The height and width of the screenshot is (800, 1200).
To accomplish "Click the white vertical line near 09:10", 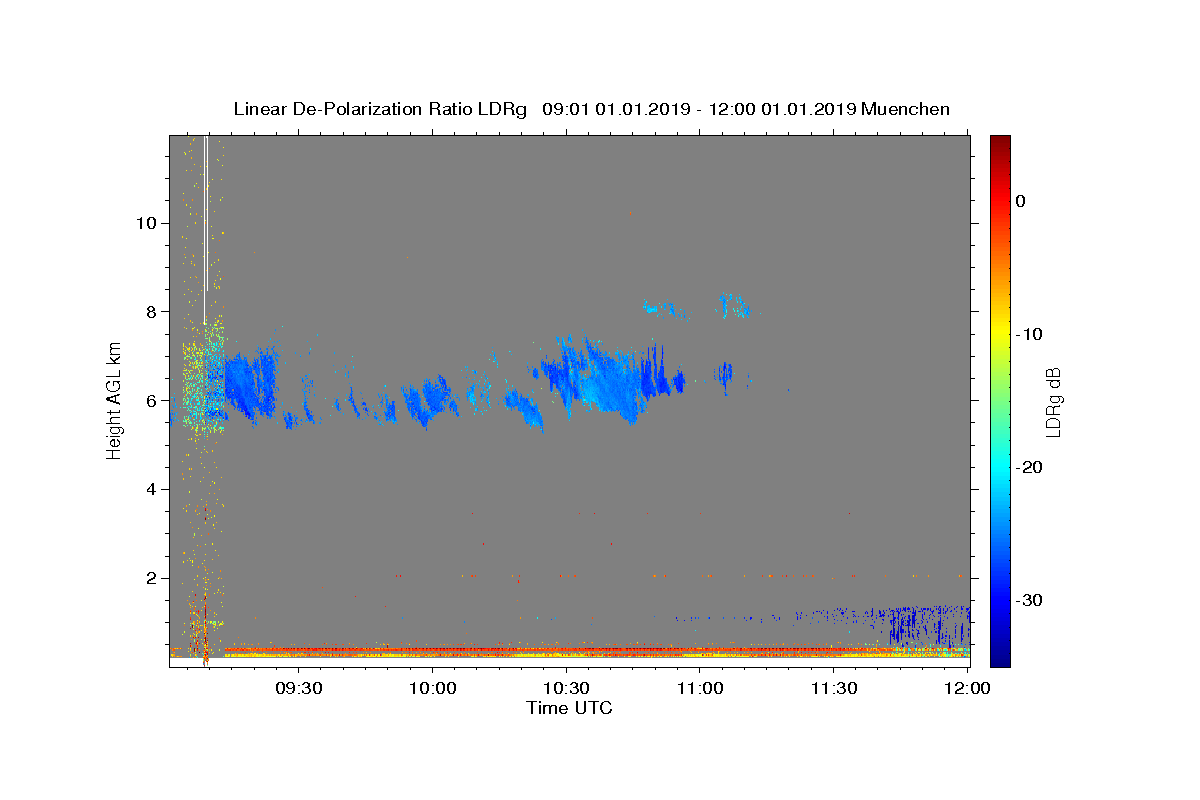I will tap(206, 230).
